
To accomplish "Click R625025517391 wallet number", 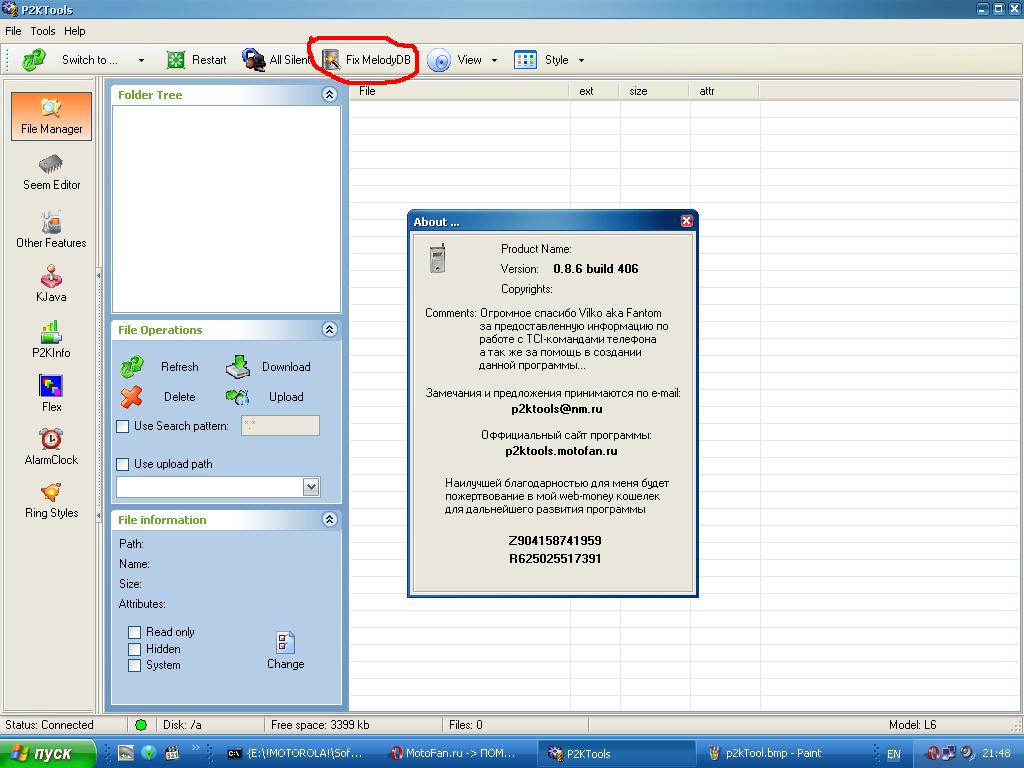I will [x=554, y=559].
